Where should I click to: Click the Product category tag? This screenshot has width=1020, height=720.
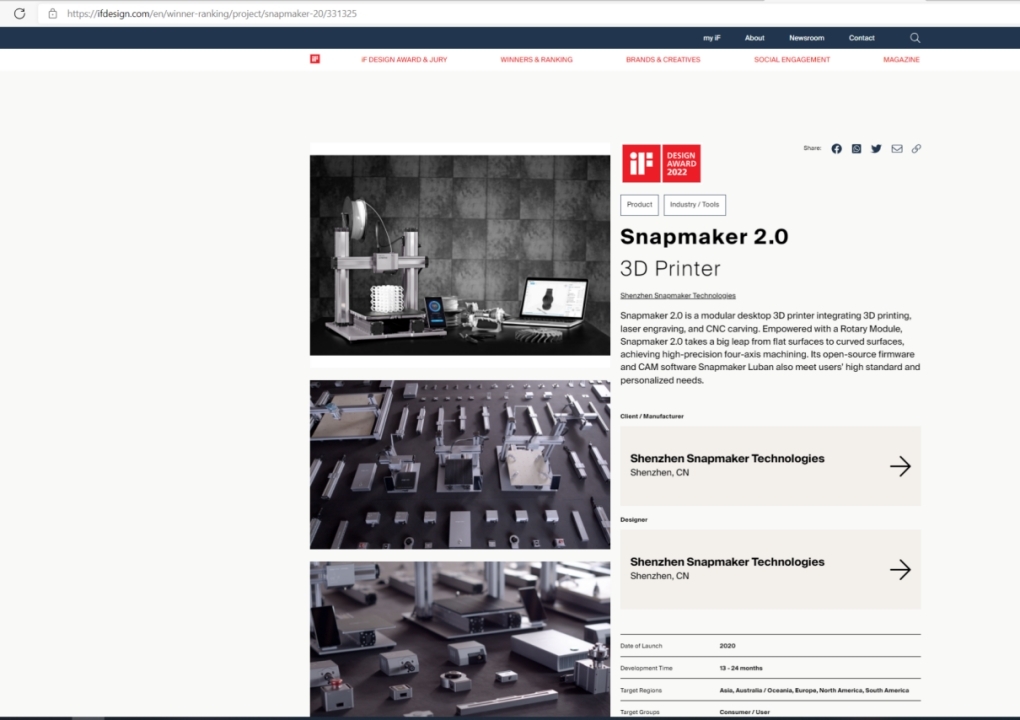pyautogui.click(x=639, y=204)
